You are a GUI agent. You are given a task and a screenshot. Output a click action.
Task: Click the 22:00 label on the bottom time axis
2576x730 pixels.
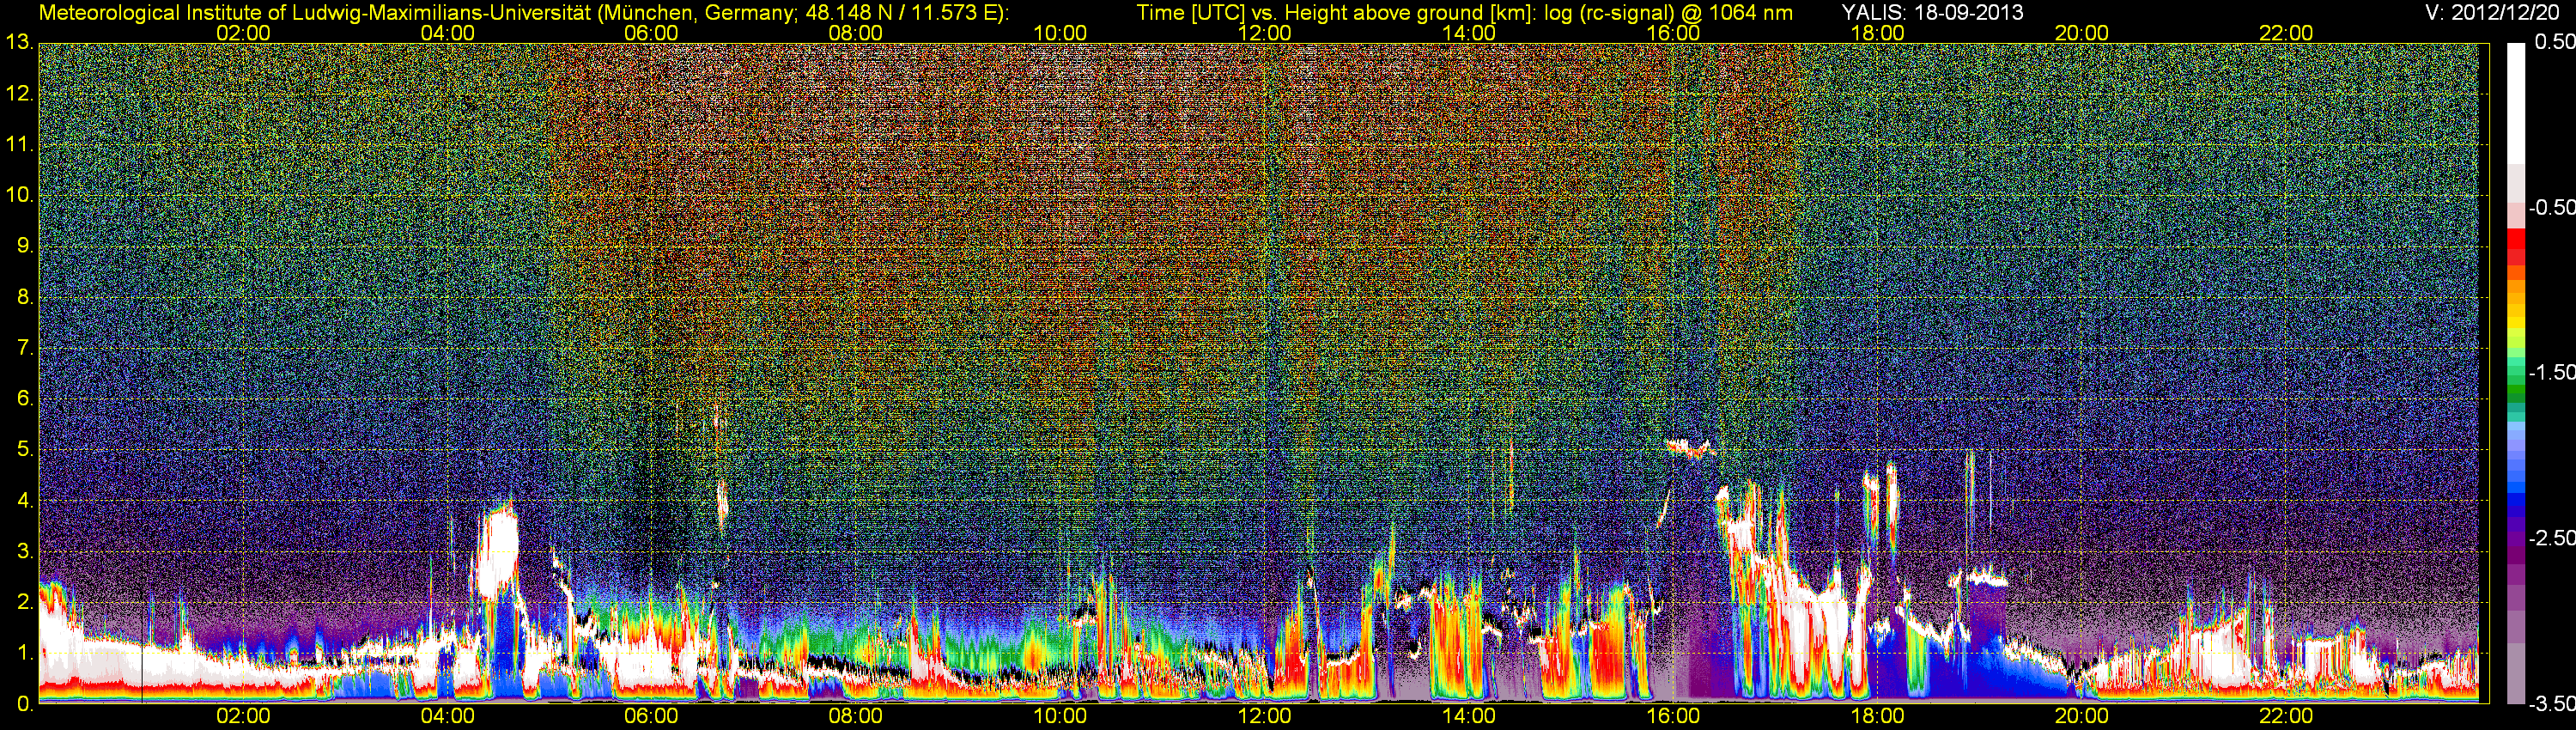tap(2286, 717)
